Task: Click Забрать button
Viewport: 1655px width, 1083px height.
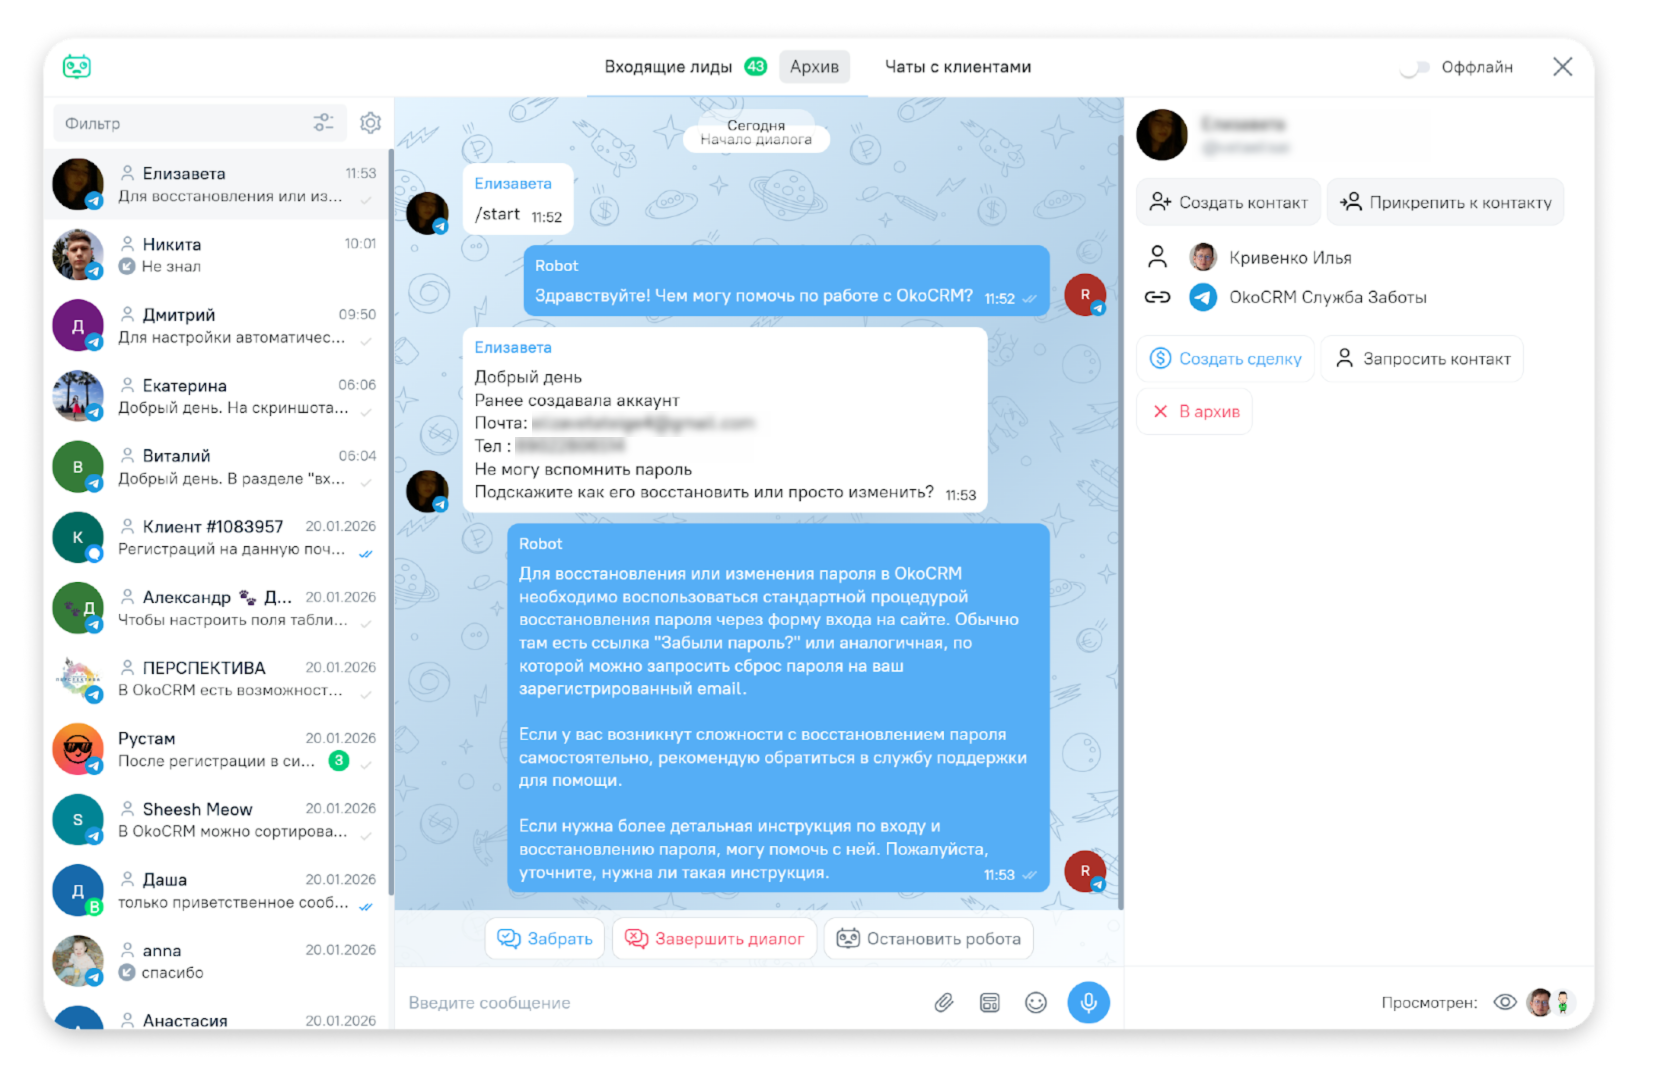Action: [x=545, y=938]
